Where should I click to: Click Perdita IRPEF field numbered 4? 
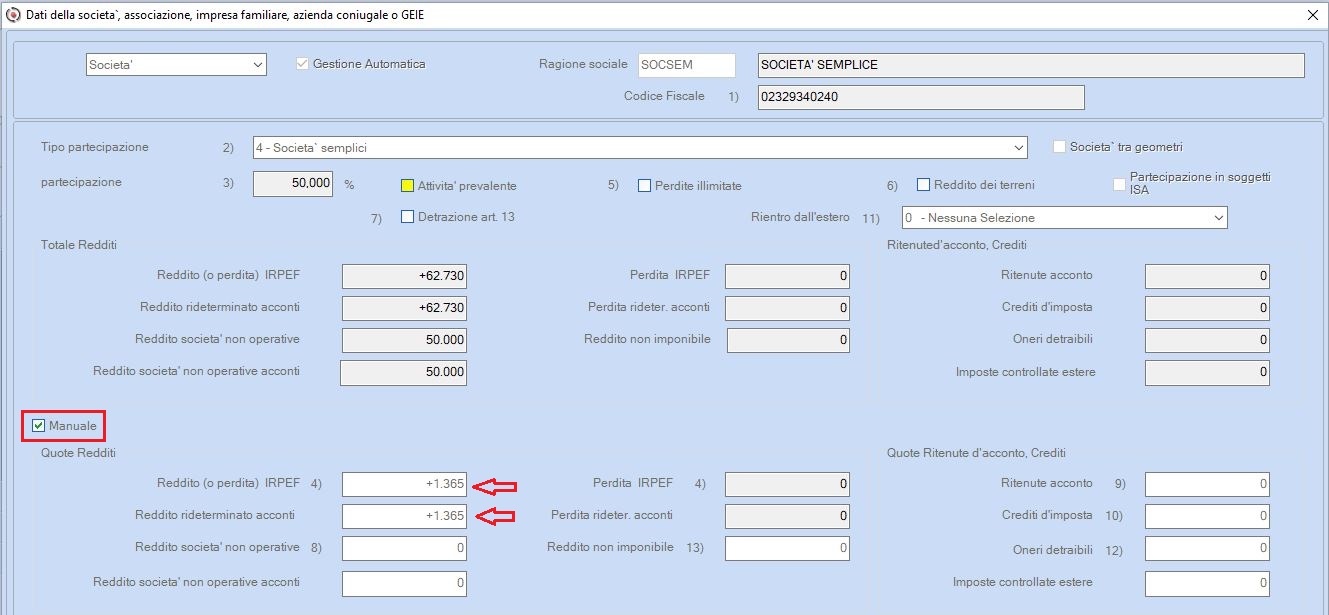tap(787, 484)
